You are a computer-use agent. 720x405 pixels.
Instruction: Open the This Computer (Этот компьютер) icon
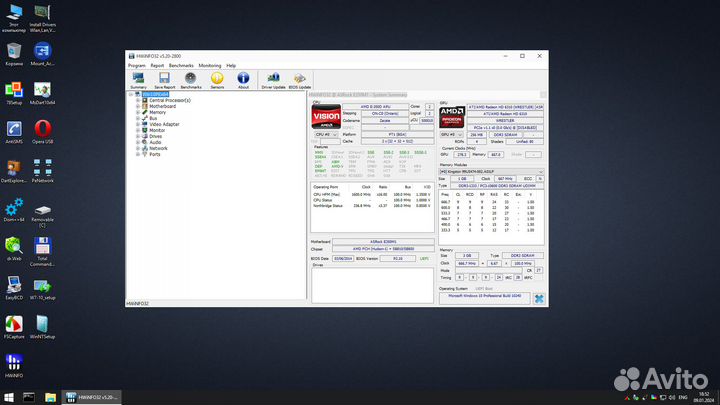tap(14, 18)
